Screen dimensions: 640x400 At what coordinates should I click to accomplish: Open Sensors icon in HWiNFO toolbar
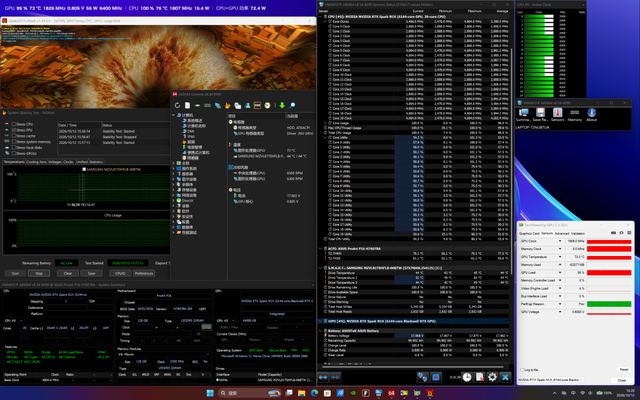pyautogui.click(x=558, y=113)
